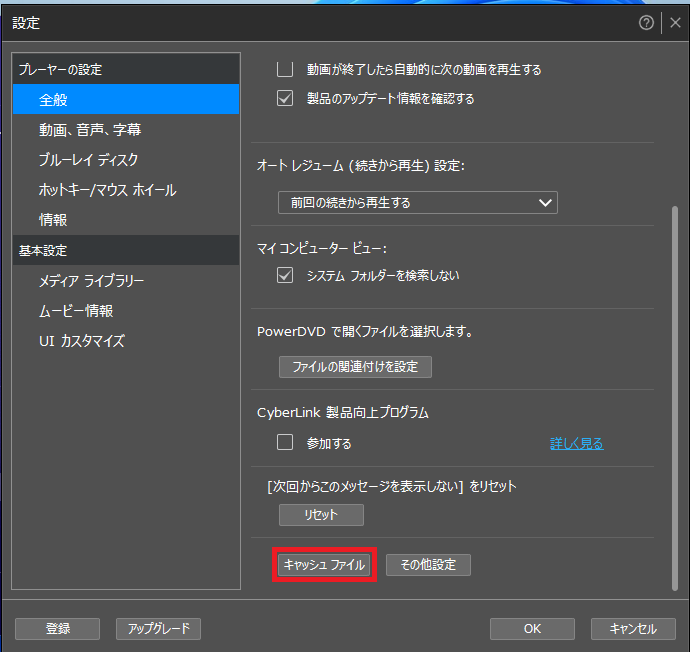690x652 pixels.
Task: Close the 設定 dialog with X
Action: coord(675,22)
